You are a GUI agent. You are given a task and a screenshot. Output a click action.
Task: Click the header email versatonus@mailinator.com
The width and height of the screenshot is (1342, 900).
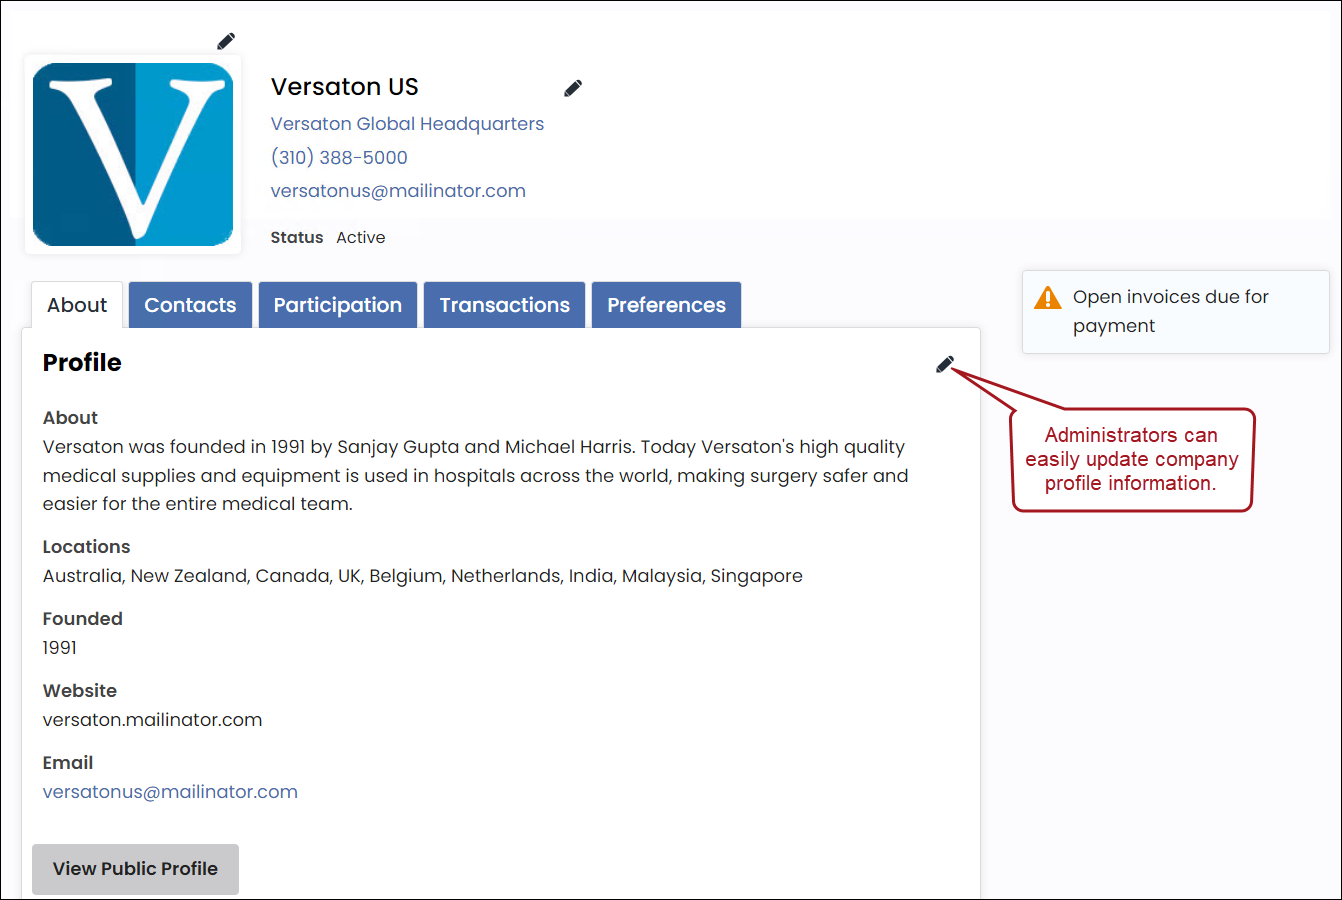tap(398, 191)
